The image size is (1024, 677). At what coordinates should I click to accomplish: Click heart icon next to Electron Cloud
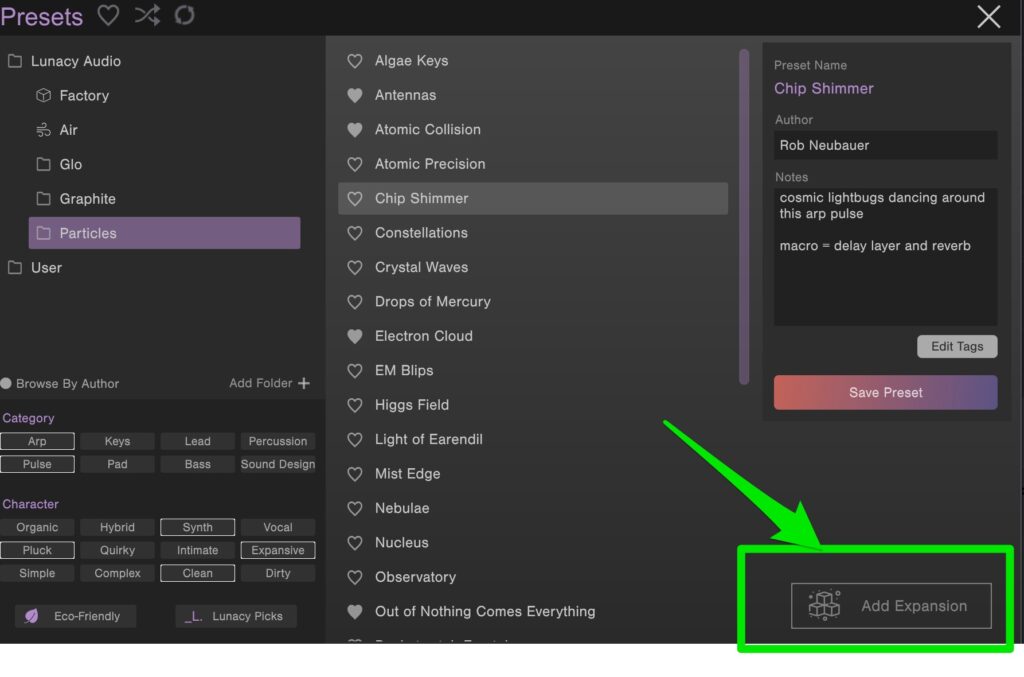pos(354,336)
